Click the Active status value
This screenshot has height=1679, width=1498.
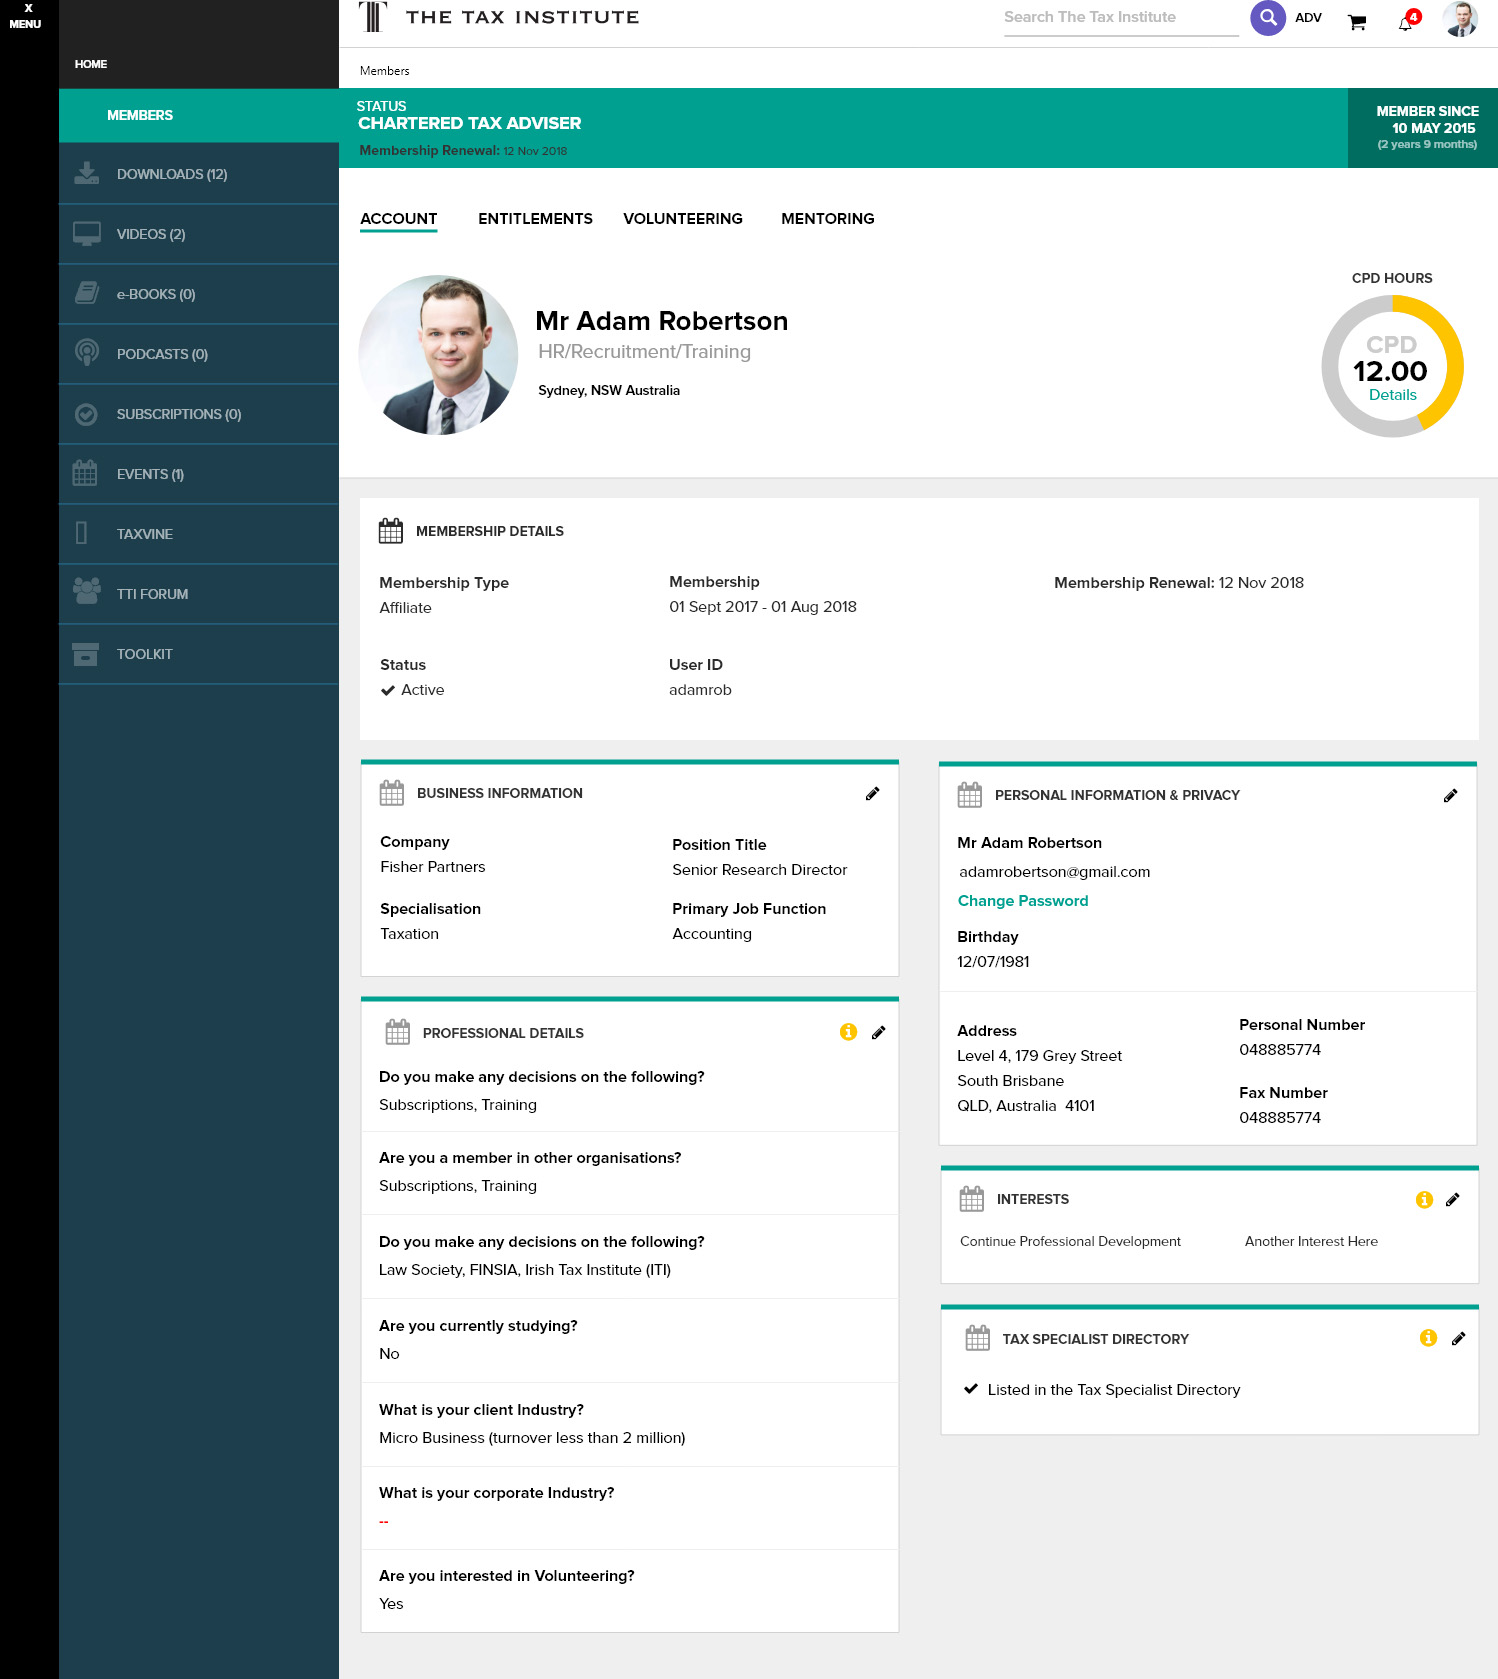(x=422, y=690)
